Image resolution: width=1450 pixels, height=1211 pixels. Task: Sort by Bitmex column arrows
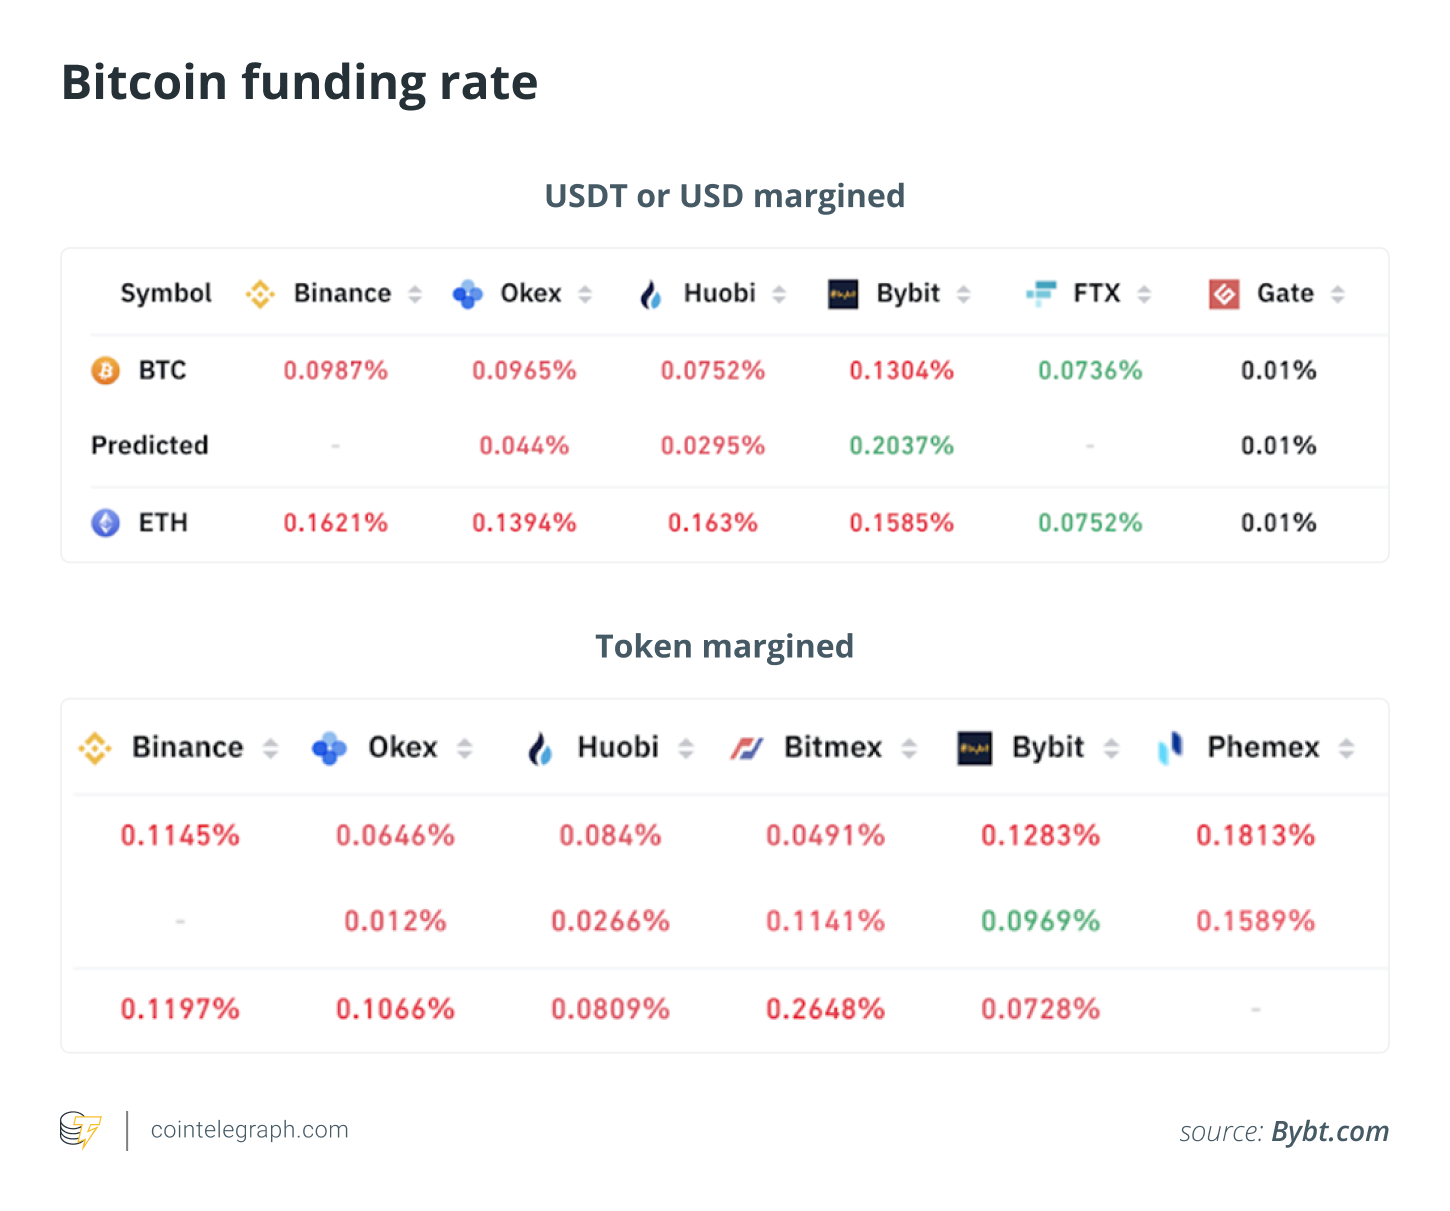pos(909,748)
